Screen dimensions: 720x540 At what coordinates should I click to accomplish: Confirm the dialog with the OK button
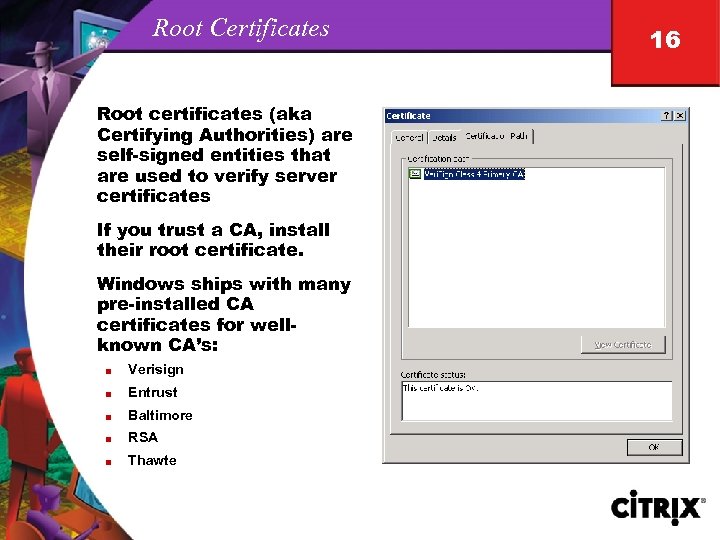654,447
